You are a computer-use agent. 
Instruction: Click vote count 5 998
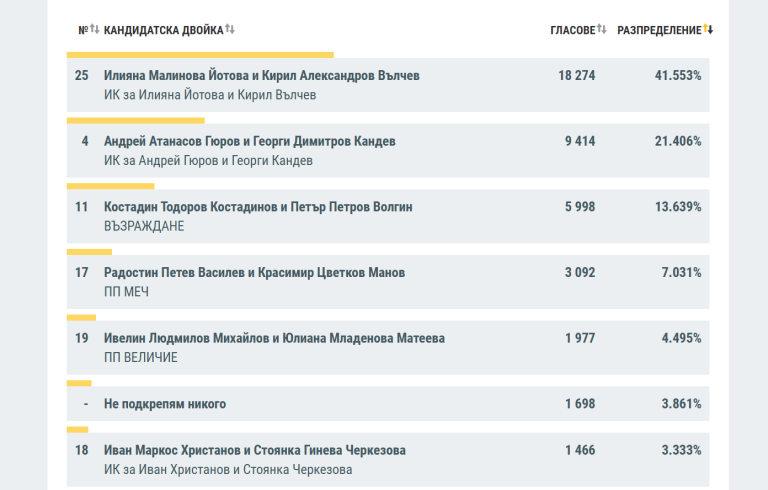(580, 207)
